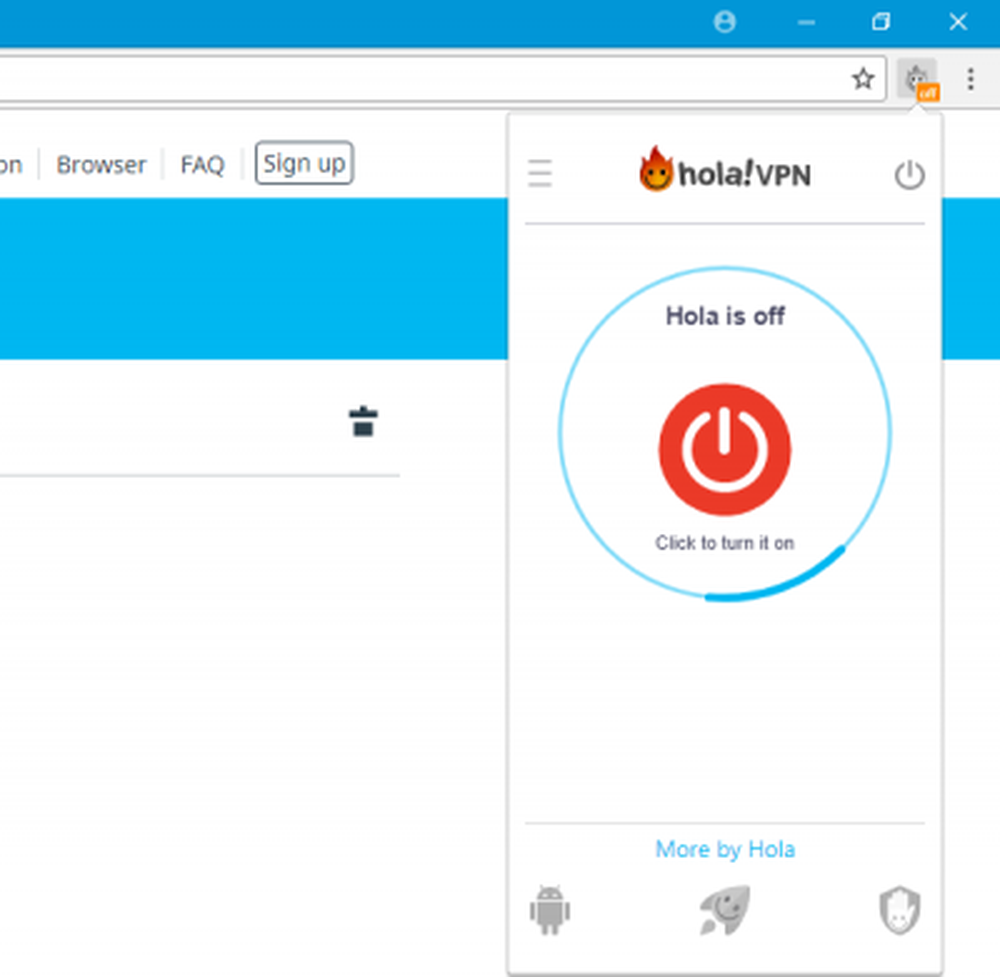Bookmark this page with the star icon

(862, 79)
